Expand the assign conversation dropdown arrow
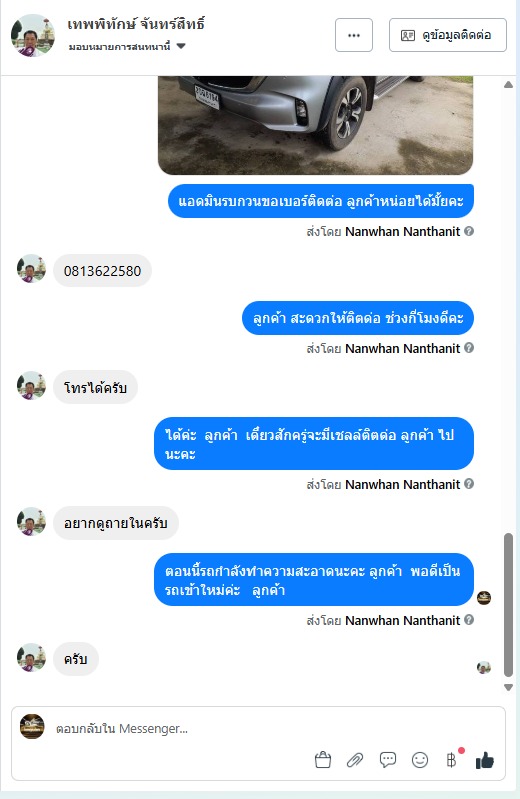Viewport: 520px width, 799px height. 180,46
